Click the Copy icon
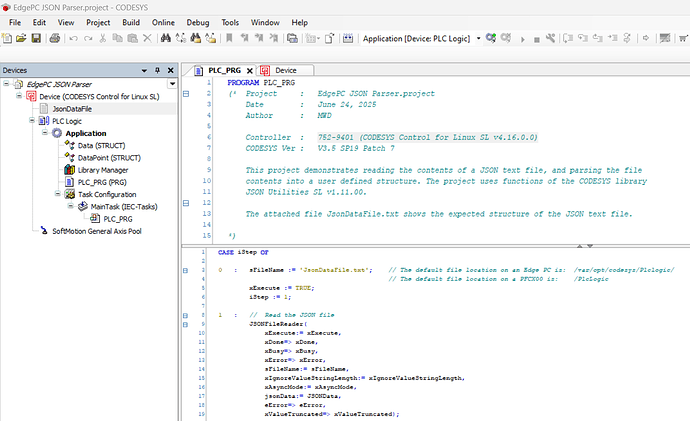Viewport: 690px width, 421px height. pos(117,38)
